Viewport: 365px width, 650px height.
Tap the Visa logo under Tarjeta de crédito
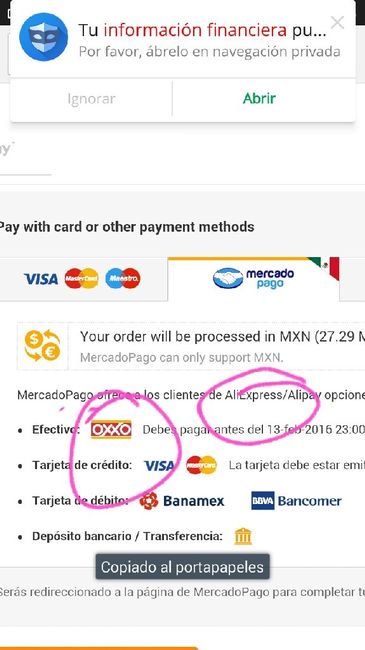pos(159,465)
